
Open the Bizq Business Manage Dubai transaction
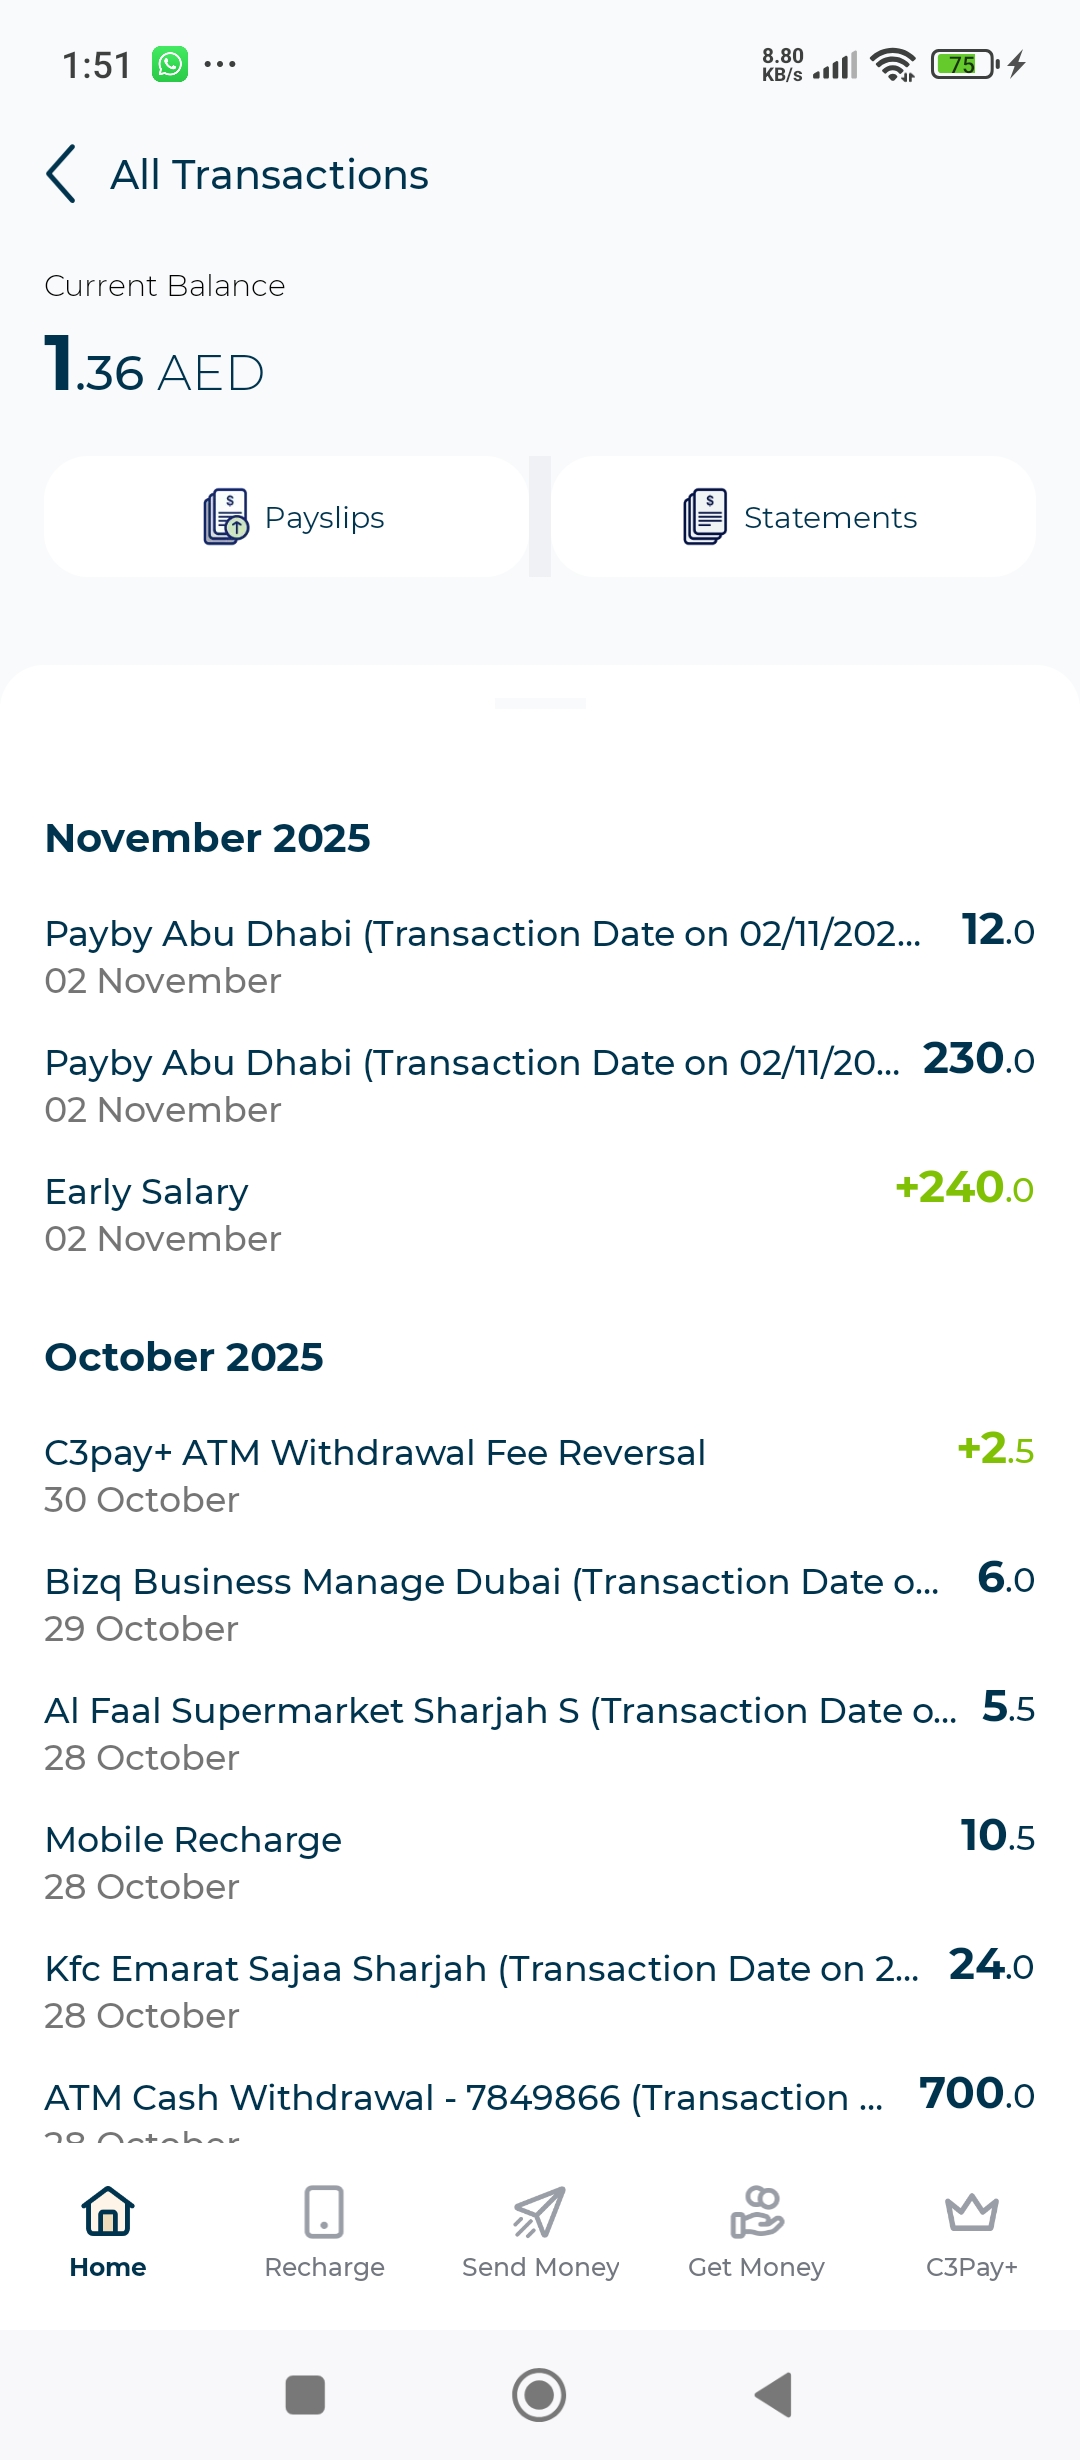[540, 1603]
